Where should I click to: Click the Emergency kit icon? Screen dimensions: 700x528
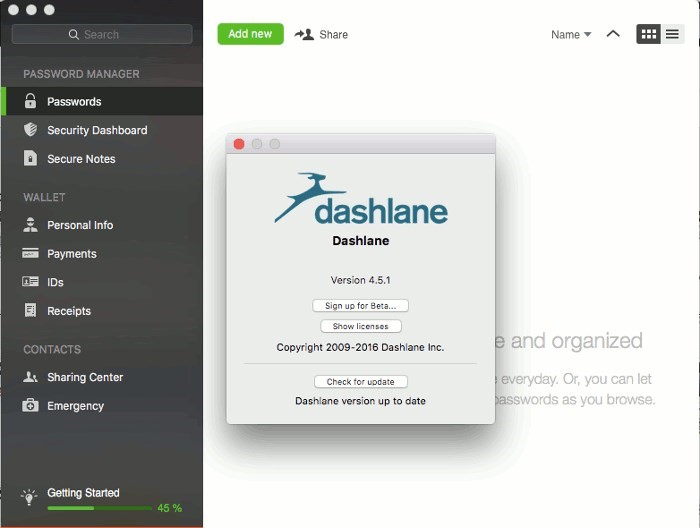coord(30,405)
